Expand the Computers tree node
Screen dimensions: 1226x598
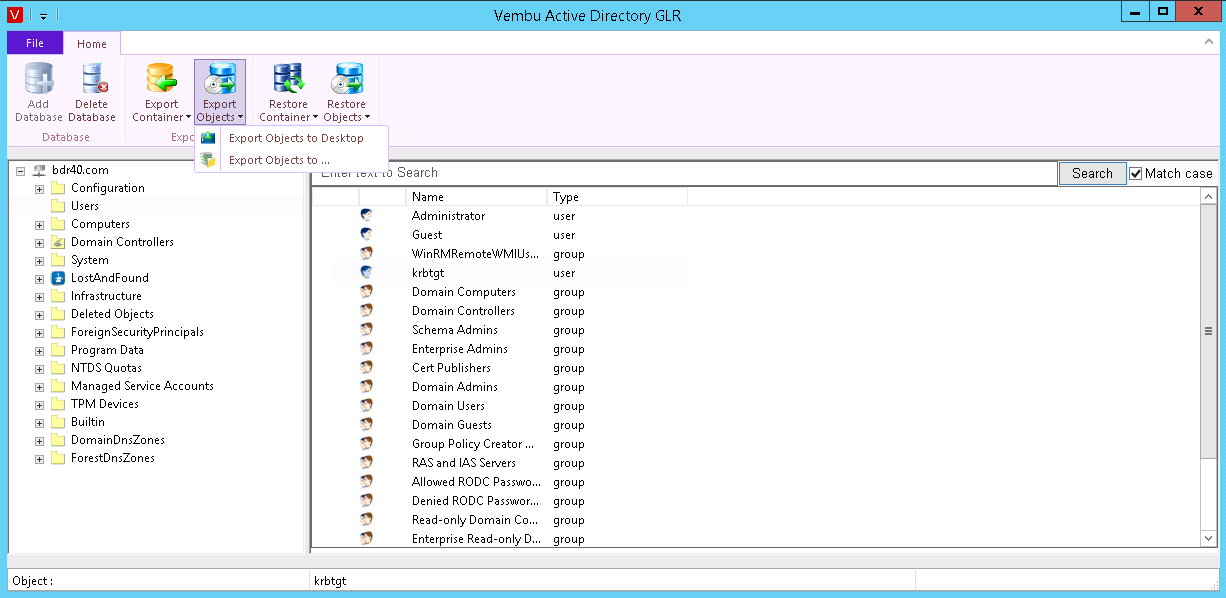[39, 224]
